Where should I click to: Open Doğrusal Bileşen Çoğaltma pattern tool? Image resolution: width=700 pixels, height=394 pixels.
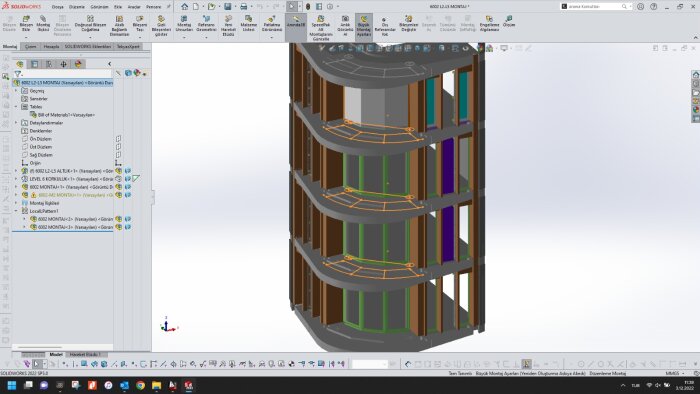click(x=90, y=24)
